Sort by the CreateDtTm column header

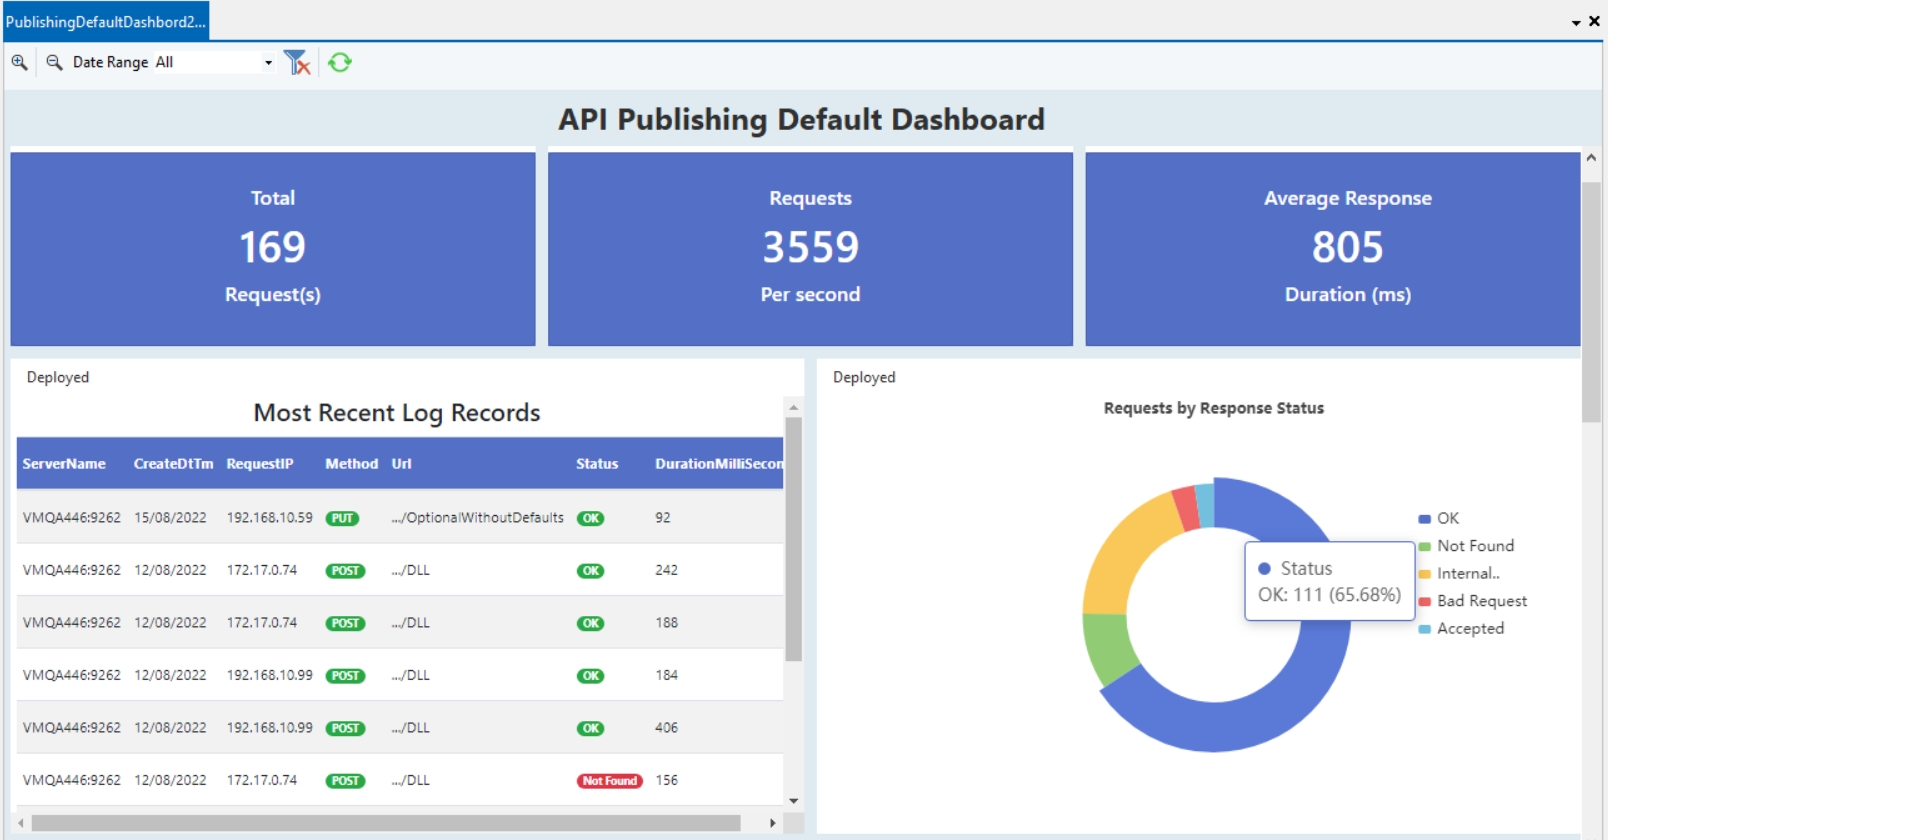(x=173, y=464)
